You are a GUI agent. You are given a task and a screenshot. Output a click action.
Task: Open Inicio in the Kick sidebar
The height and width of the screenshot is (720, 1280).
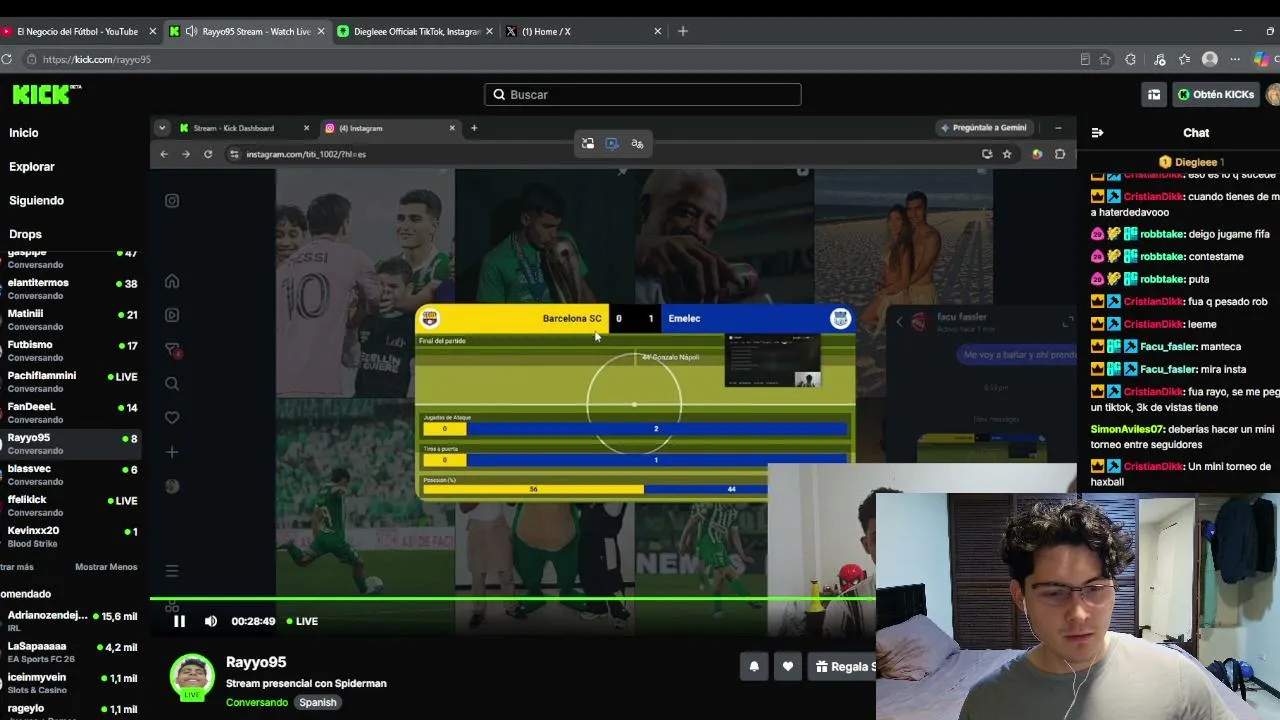(x=24, y=132)
